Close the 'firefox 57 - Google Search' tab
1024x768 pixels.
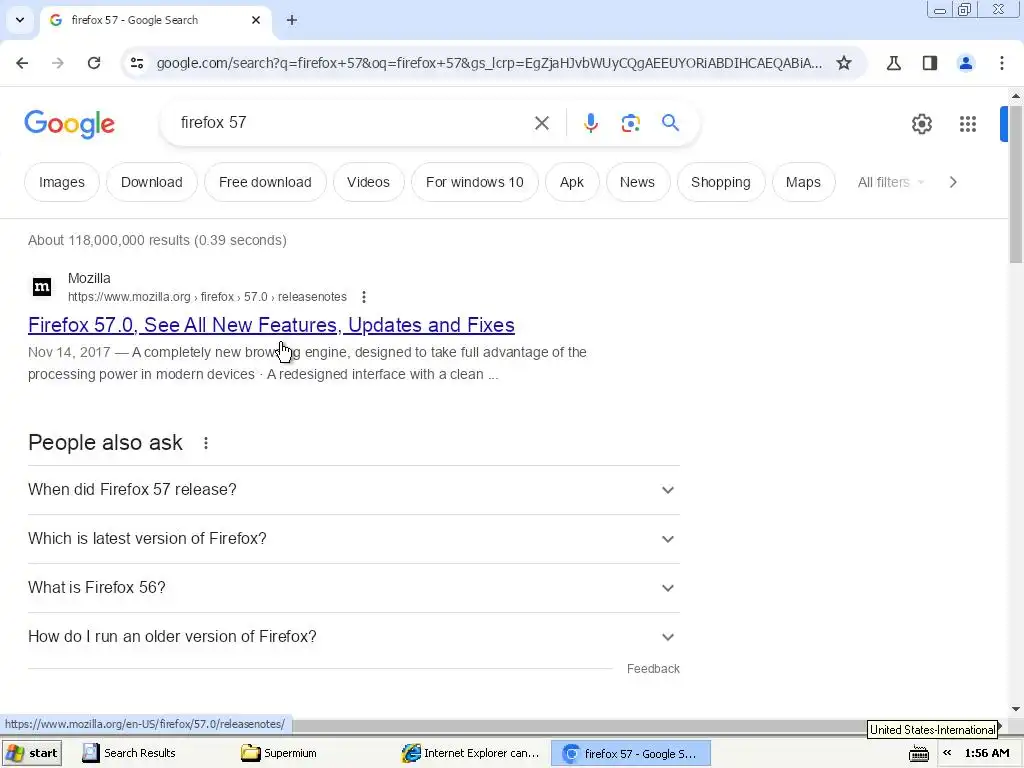click(256, 20)
